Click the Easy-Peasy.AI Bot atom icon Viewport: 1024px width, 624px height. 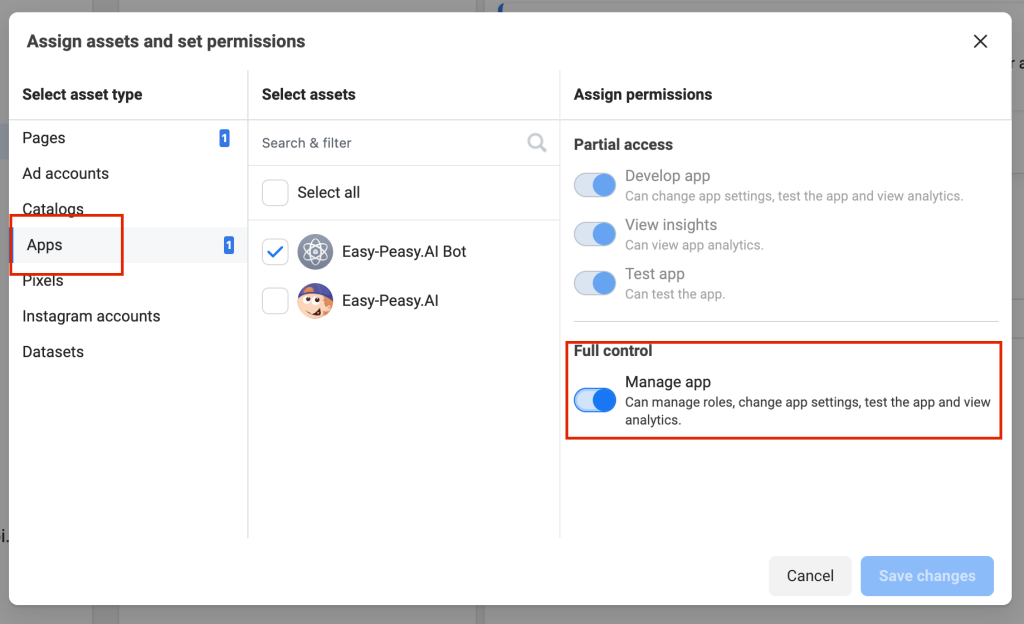pos(315,252)
